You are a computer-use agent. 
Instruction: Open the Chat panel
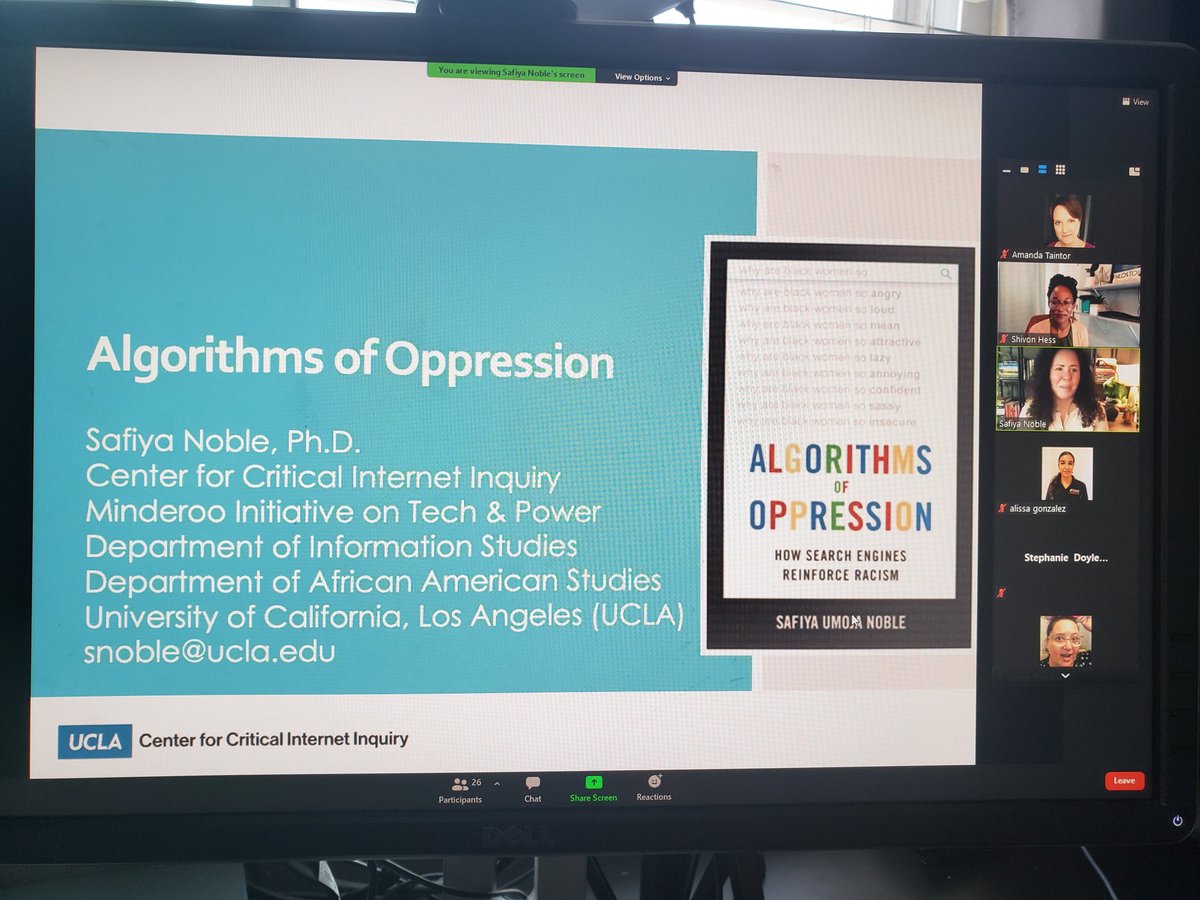(532, 790)
